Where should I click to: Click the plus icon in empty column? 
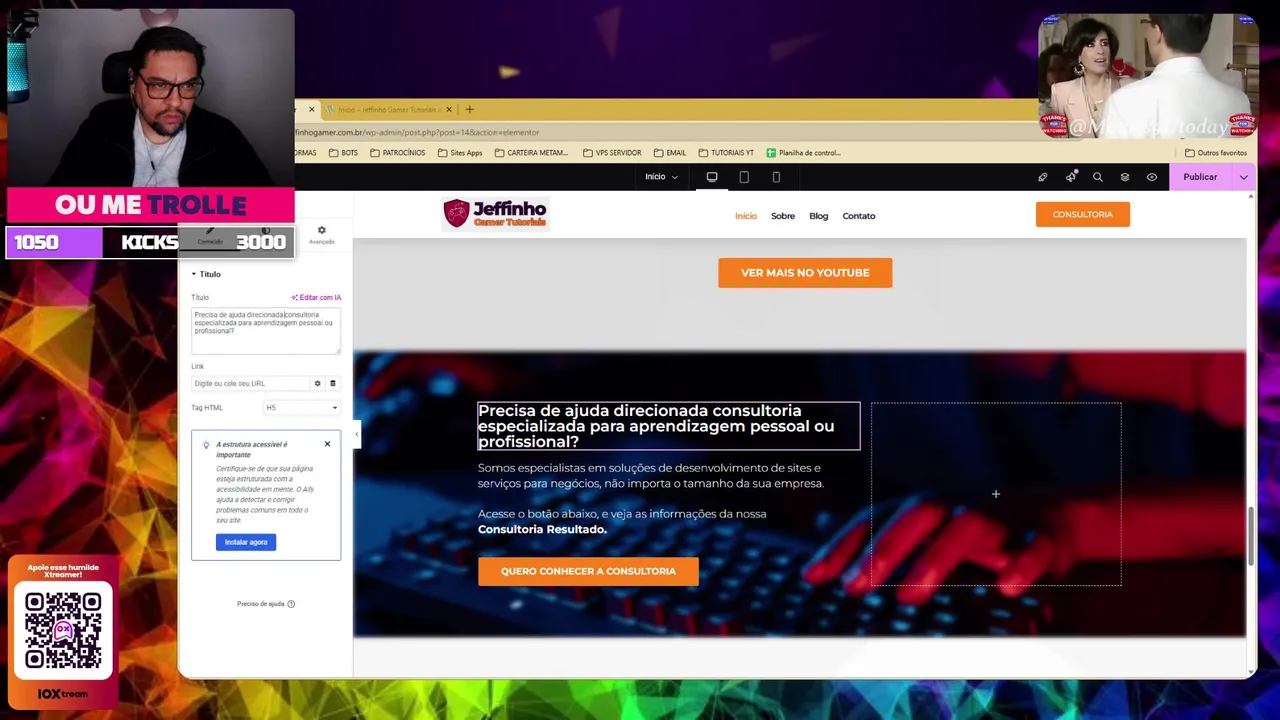[996, 494]
